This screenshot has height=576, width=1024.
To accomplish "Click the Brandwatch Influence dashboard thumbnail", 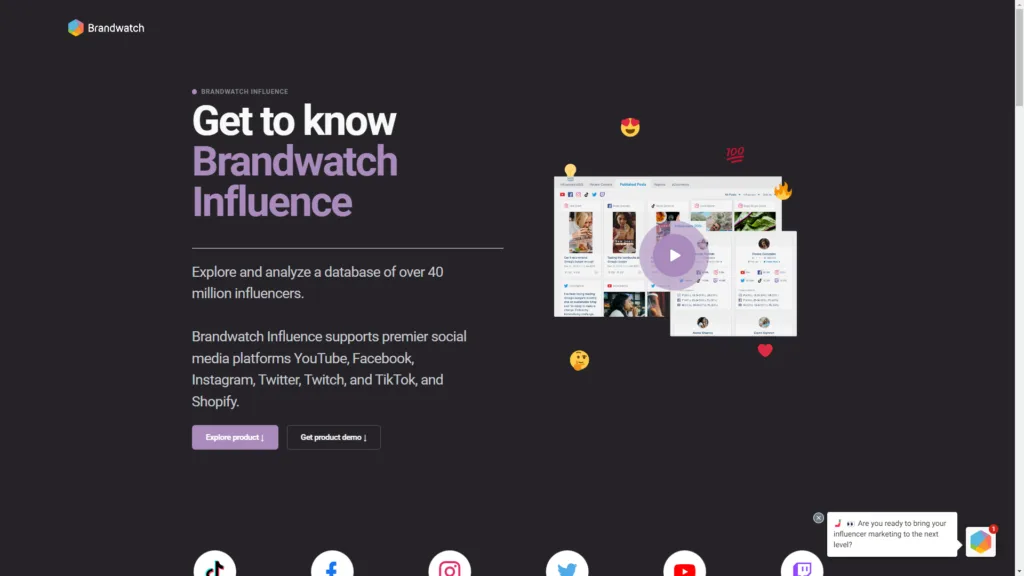I will 675,256.
